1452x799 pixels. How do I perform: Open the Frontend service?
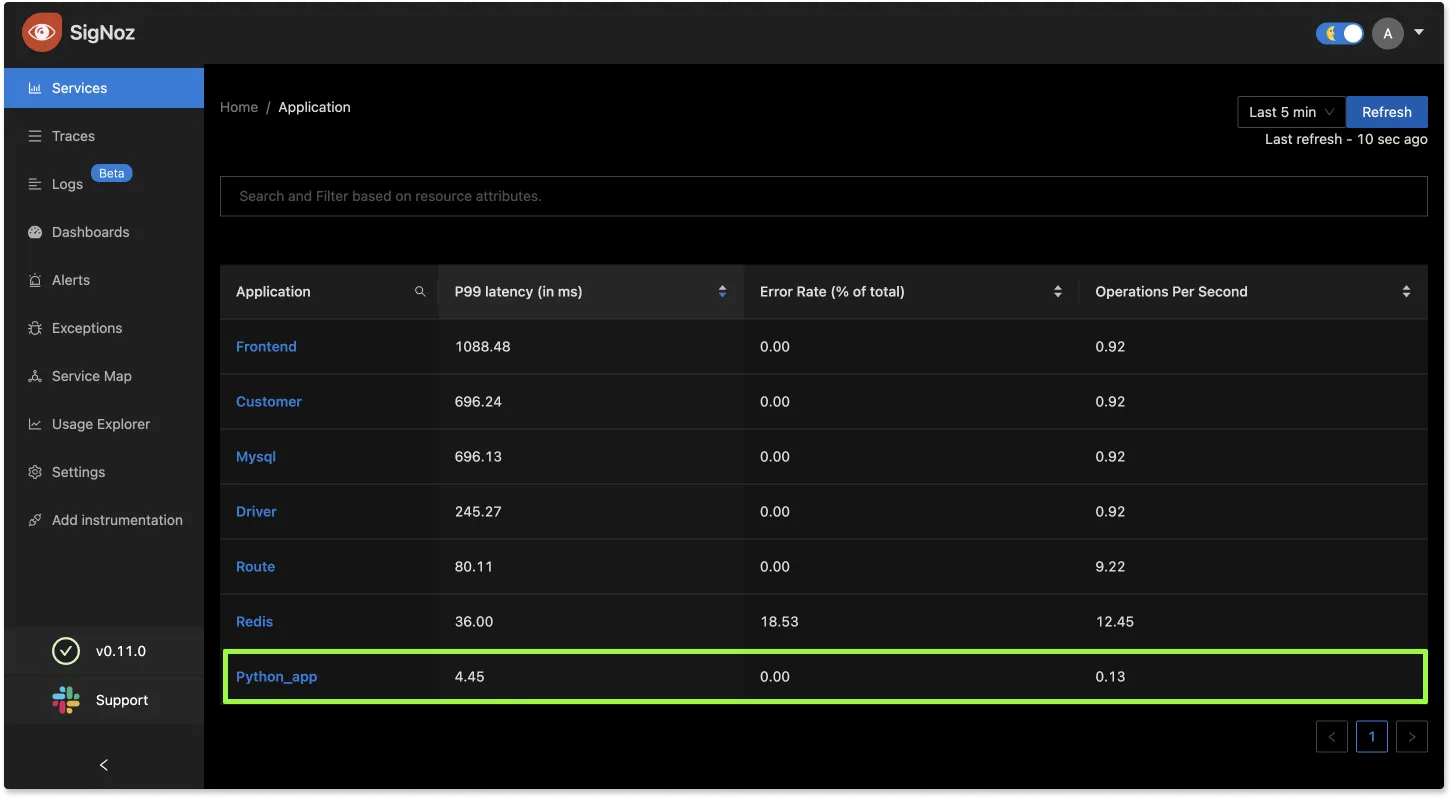pyautogui.click(x=266, y=347)
